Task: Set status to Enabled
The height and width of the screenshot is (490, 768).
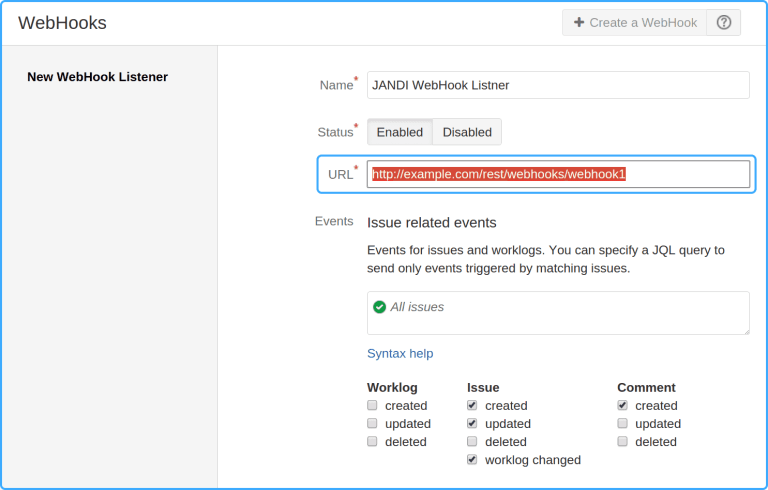Action: 399,132
